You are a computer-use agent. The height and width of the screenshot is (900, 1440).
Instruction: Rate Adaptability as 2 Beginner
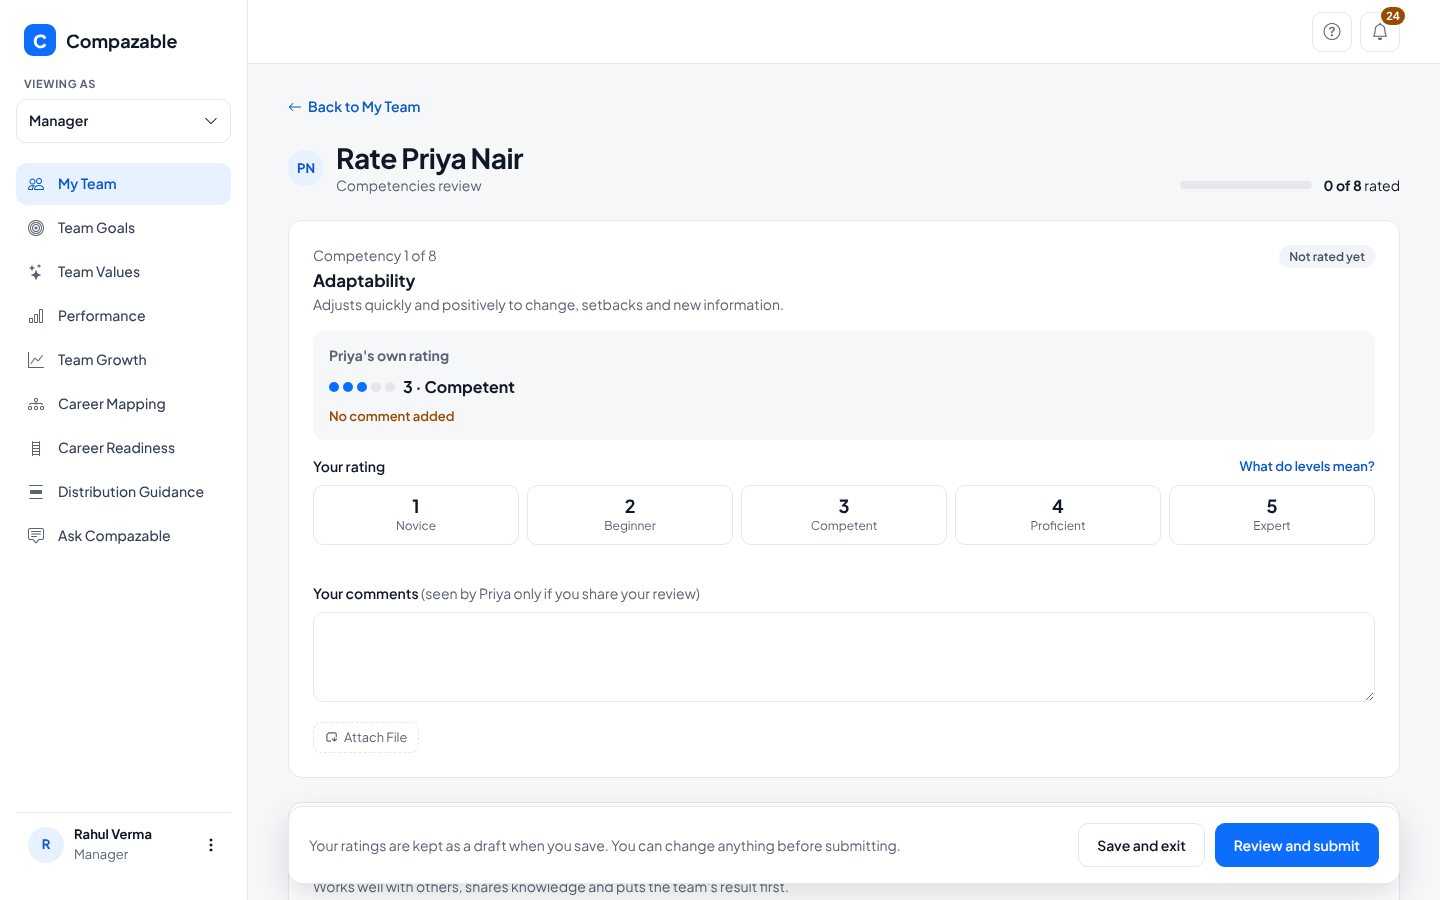pos(630,515)
